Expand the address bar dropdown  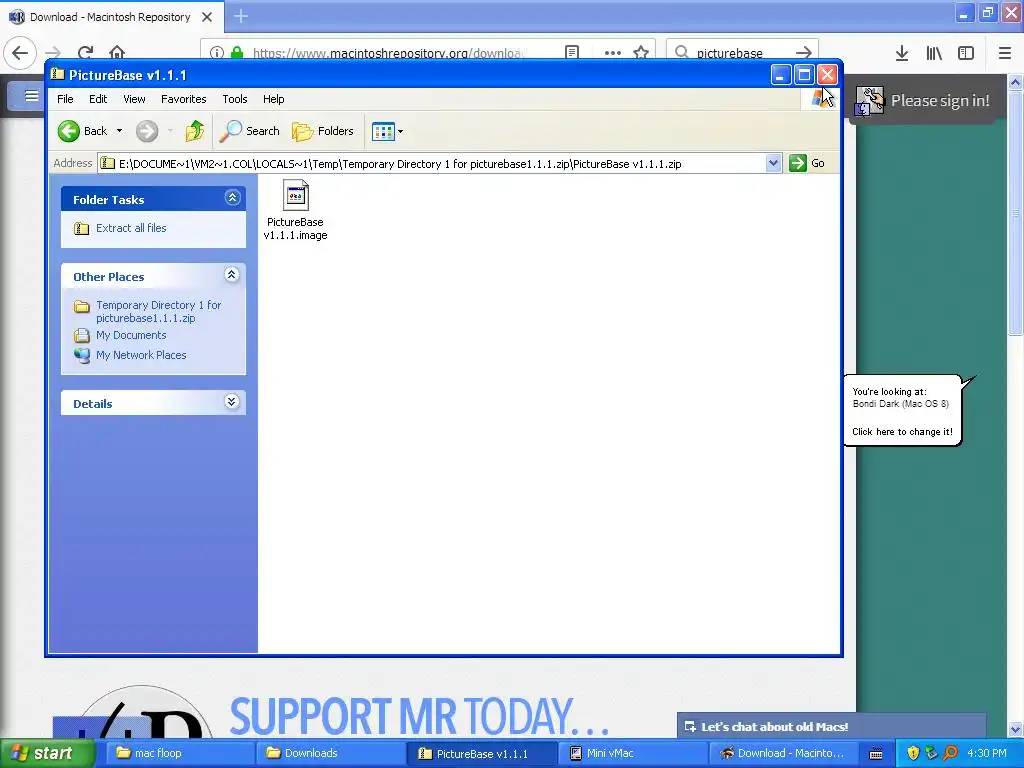point(773,163)
